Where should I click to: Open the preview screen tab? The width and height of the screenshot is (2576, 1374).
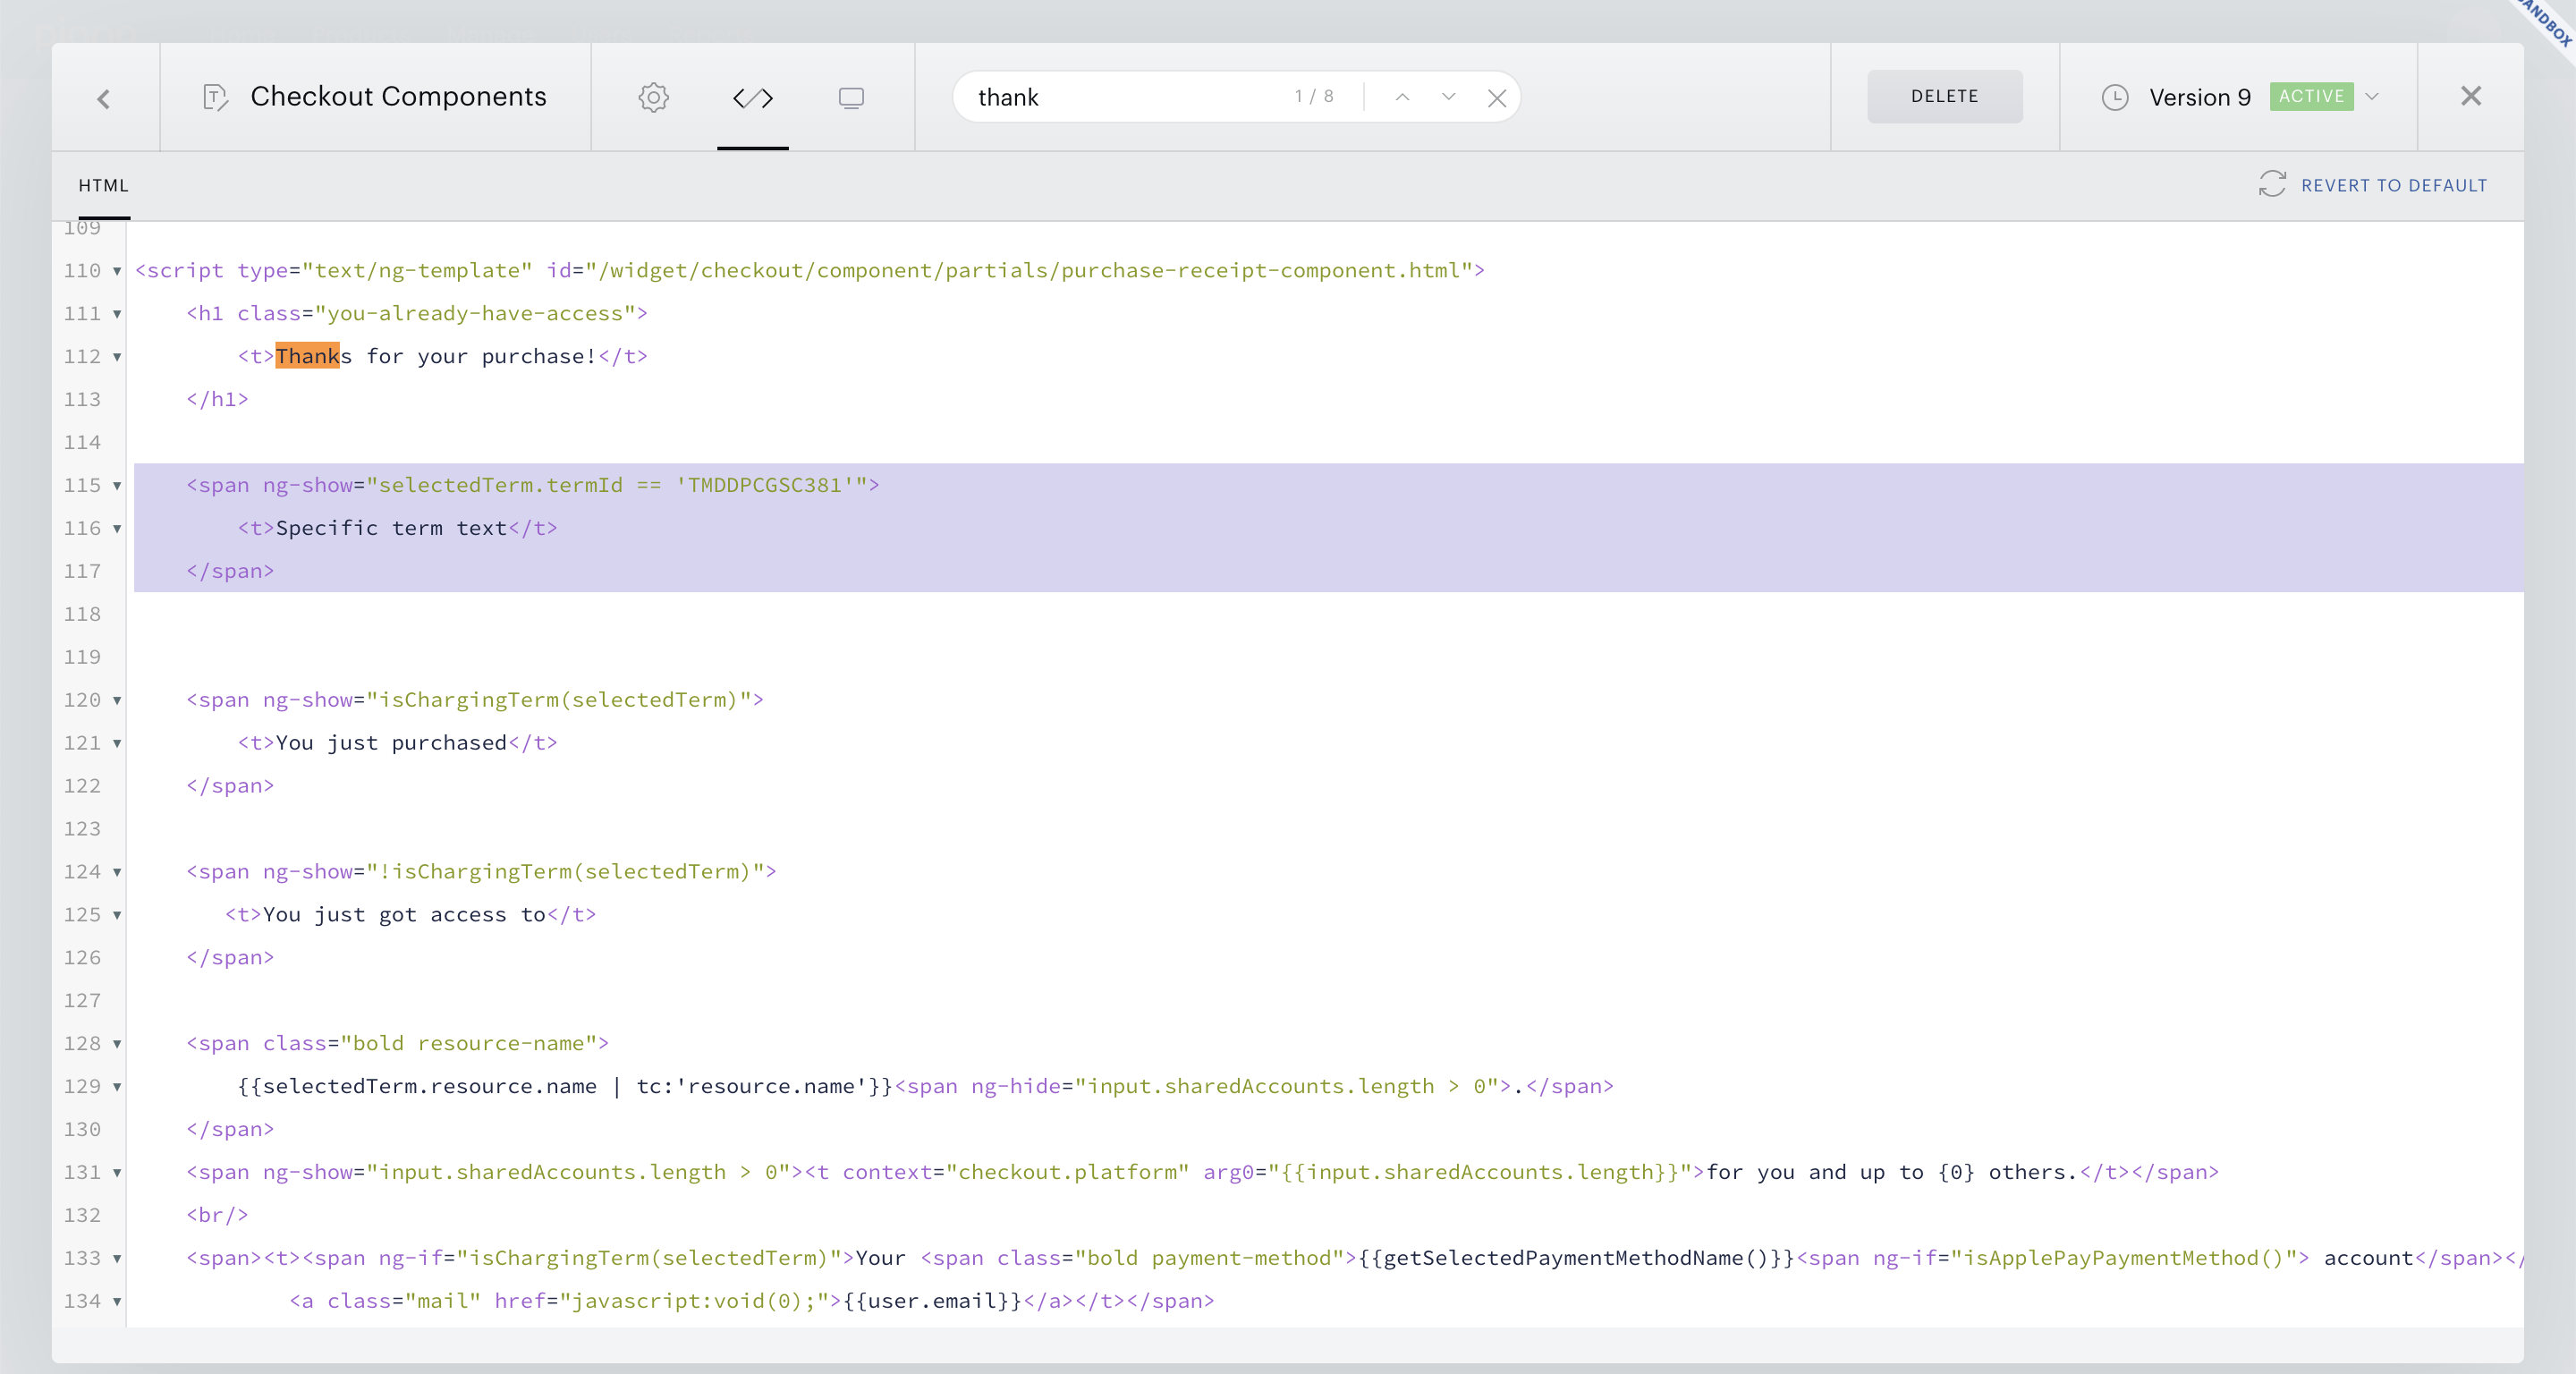(851, 97)
